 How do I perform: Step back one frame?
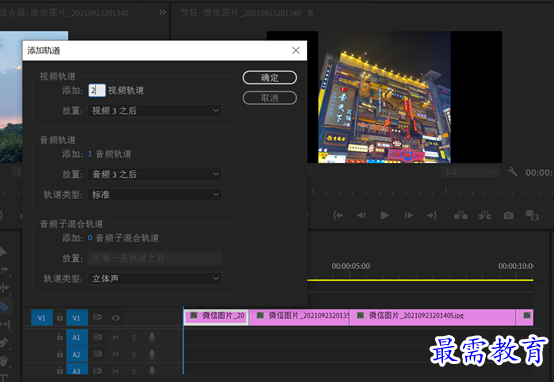click(361, 215)
